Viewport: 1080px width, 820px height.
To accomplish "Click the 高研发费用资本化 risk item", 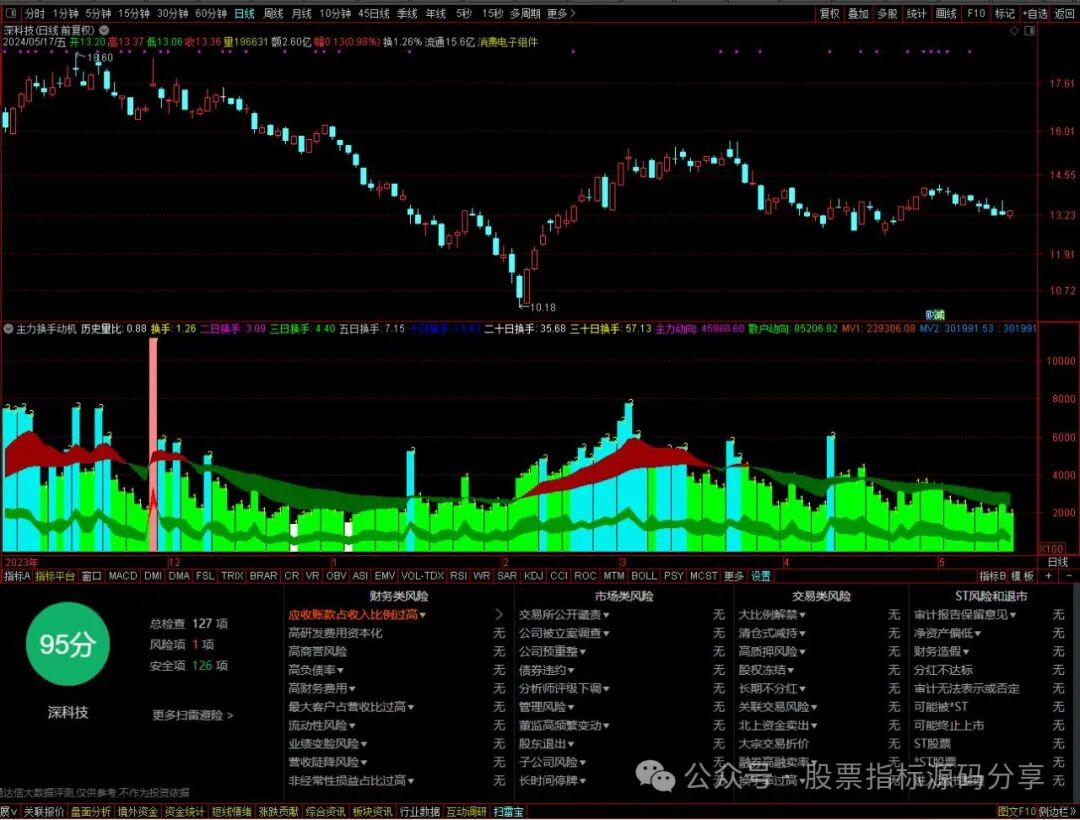I will pos(335,633).
